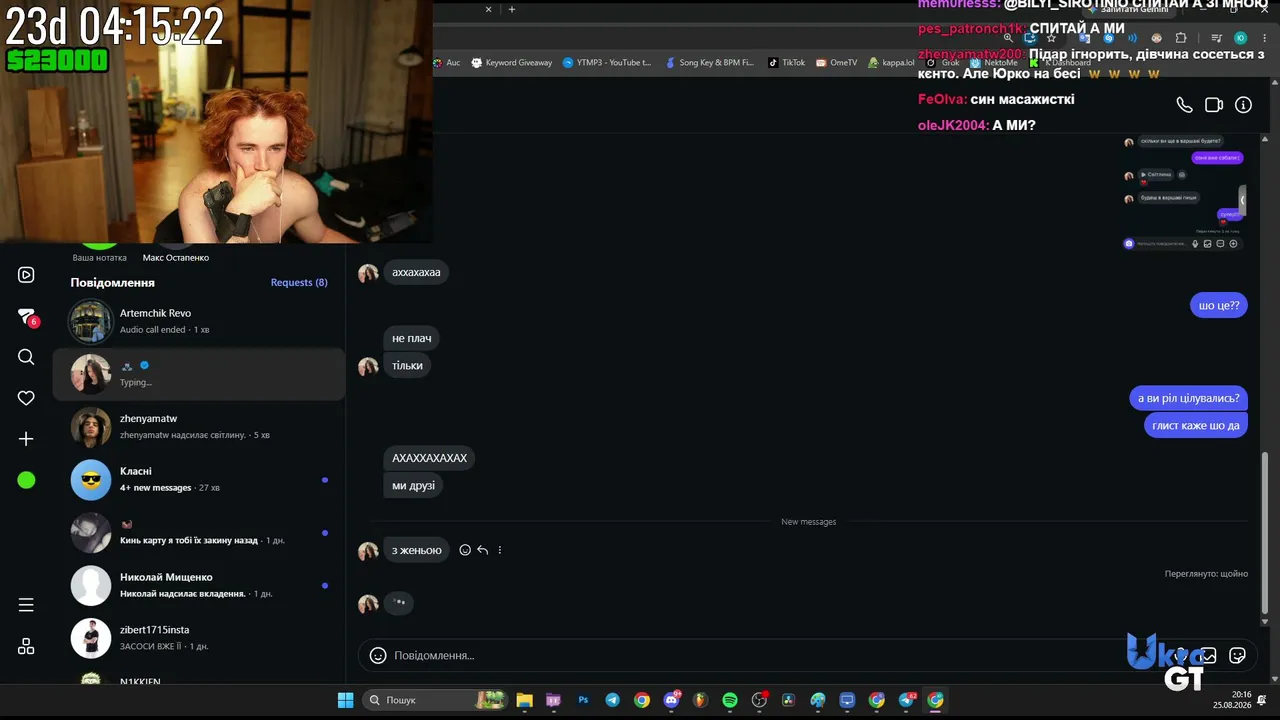
Task: Create a new post with plus icon
Action: (x=26, y=439)
